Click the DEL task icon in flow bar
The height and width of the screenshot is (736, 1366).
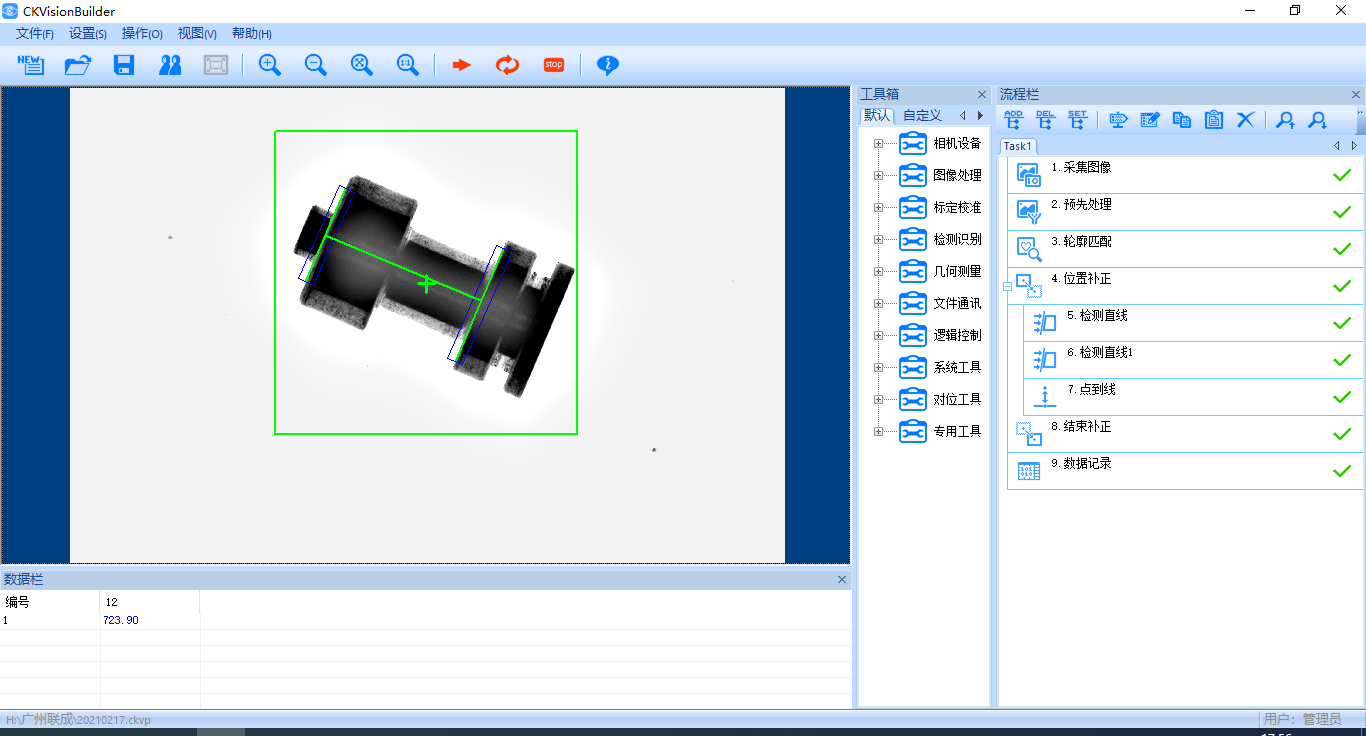[1045, 120]
